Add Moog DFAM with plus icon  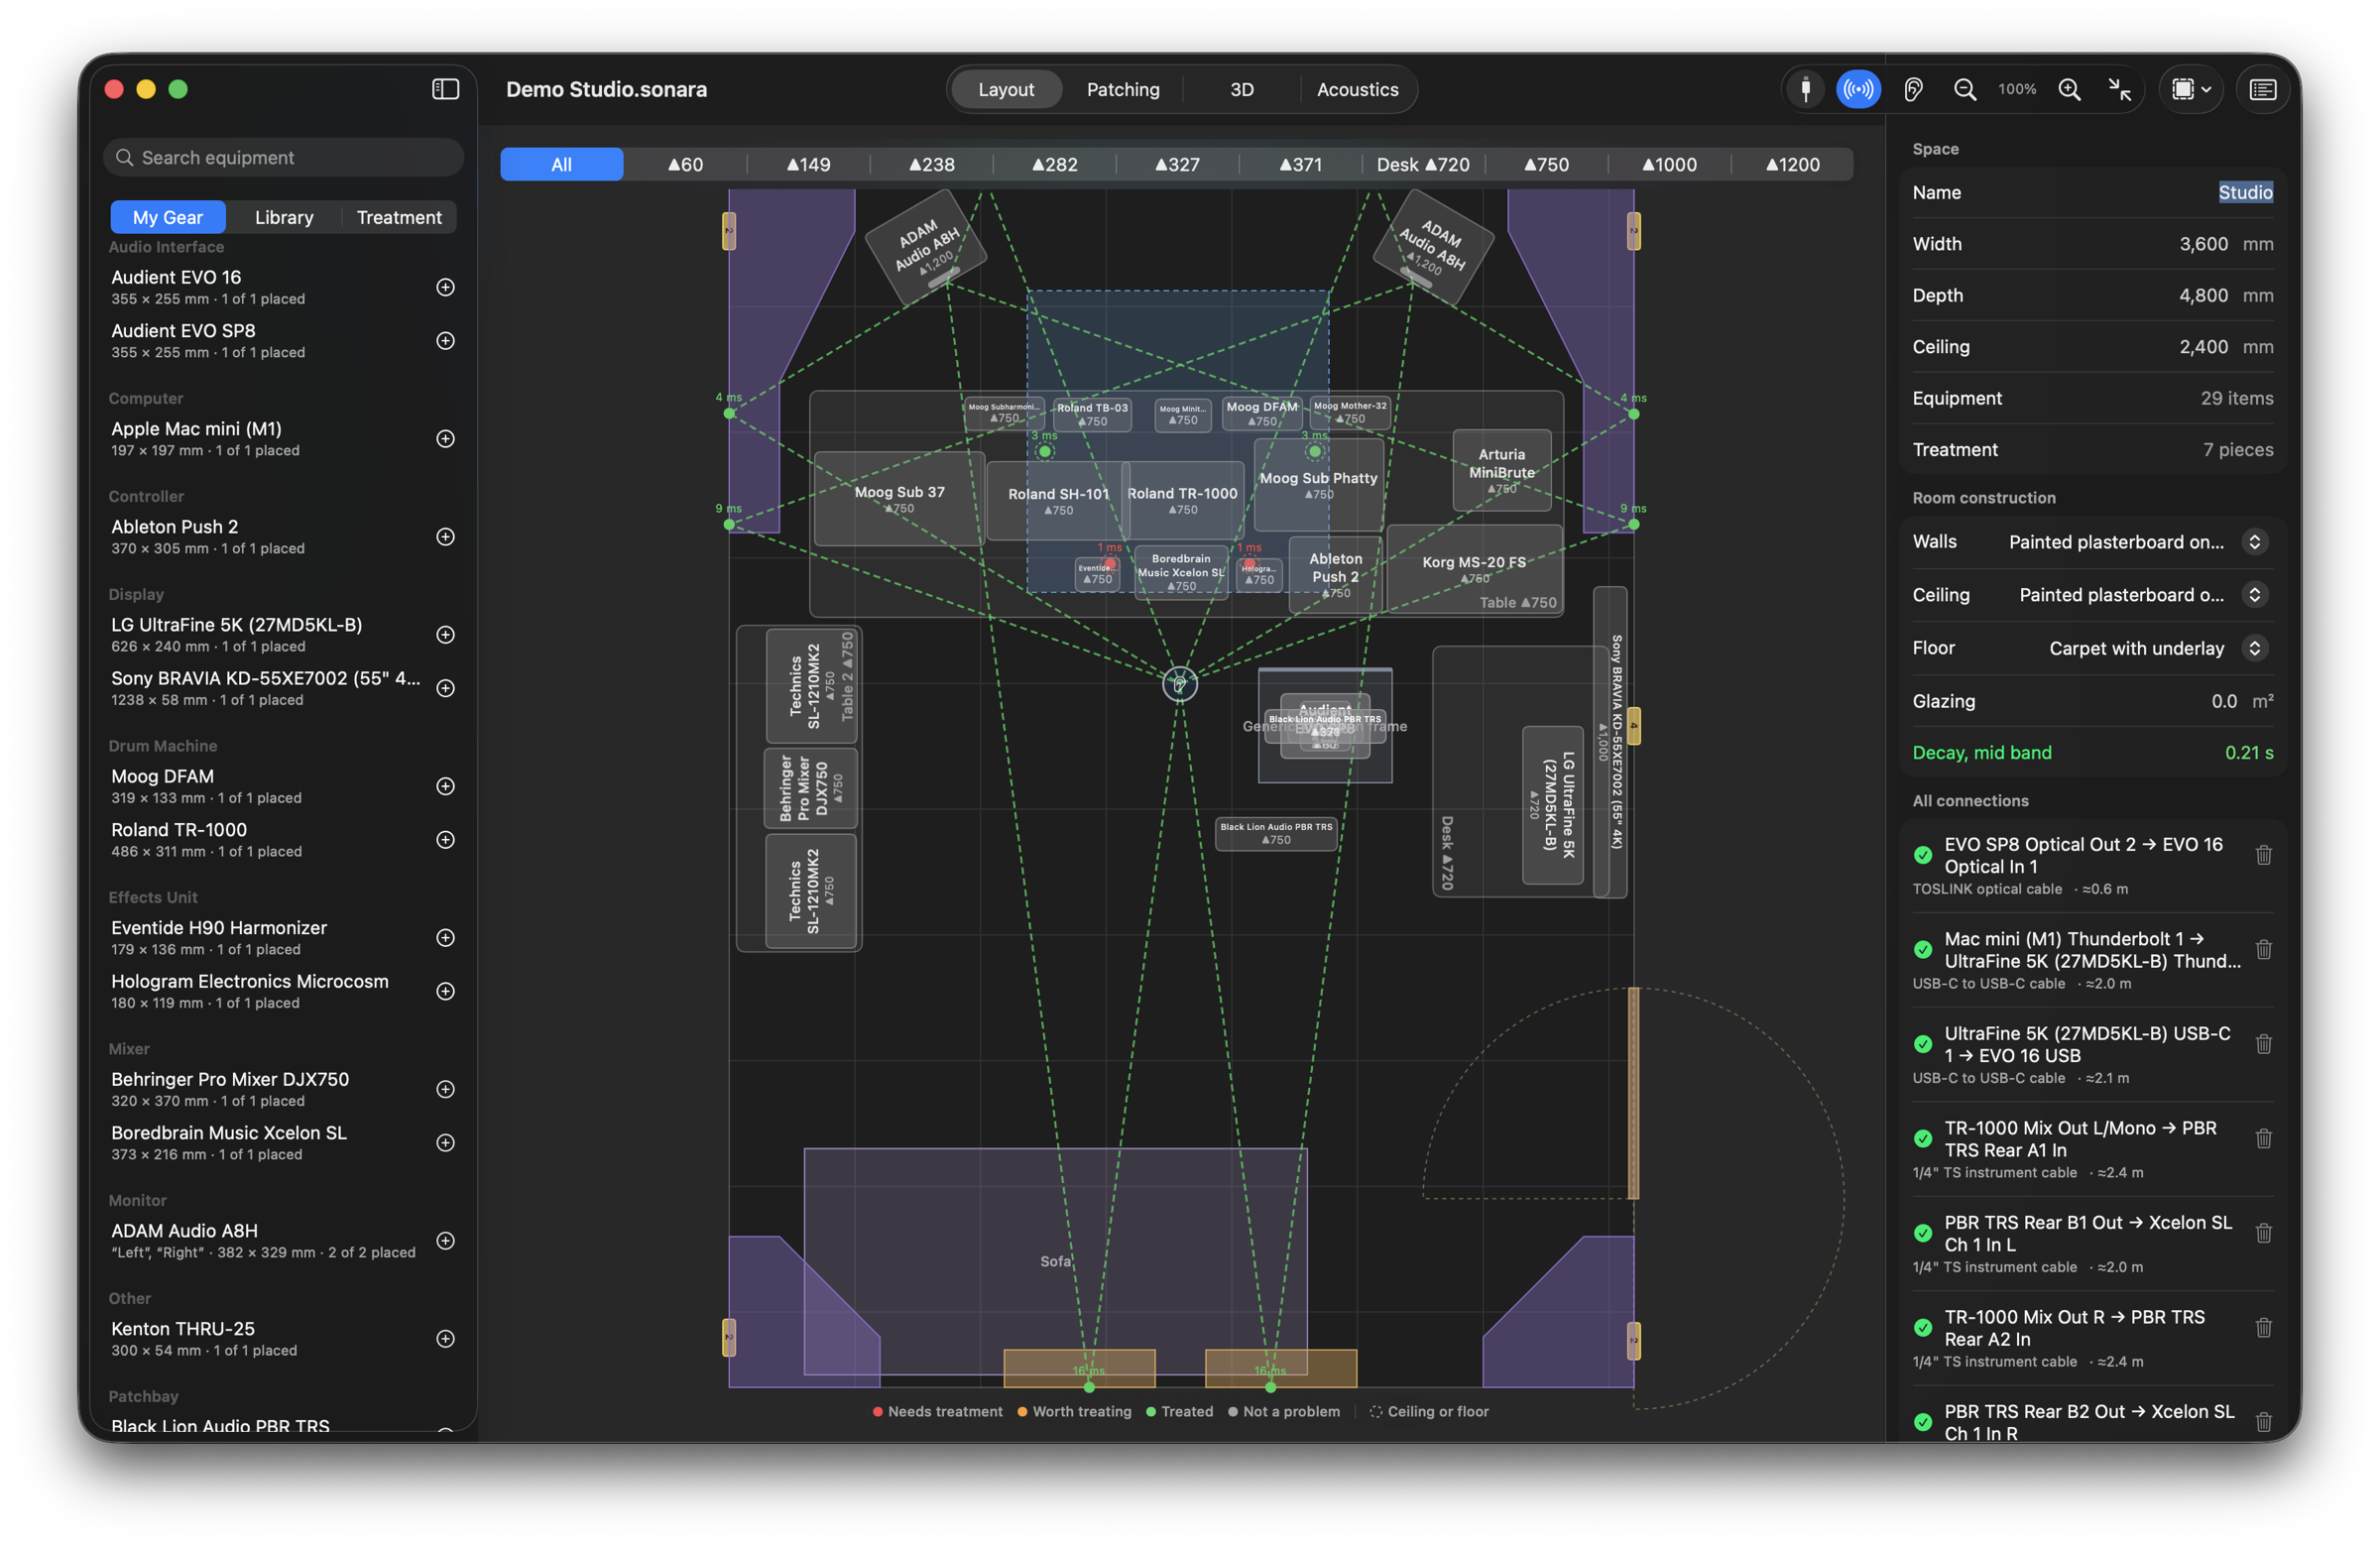pos(445,786)
